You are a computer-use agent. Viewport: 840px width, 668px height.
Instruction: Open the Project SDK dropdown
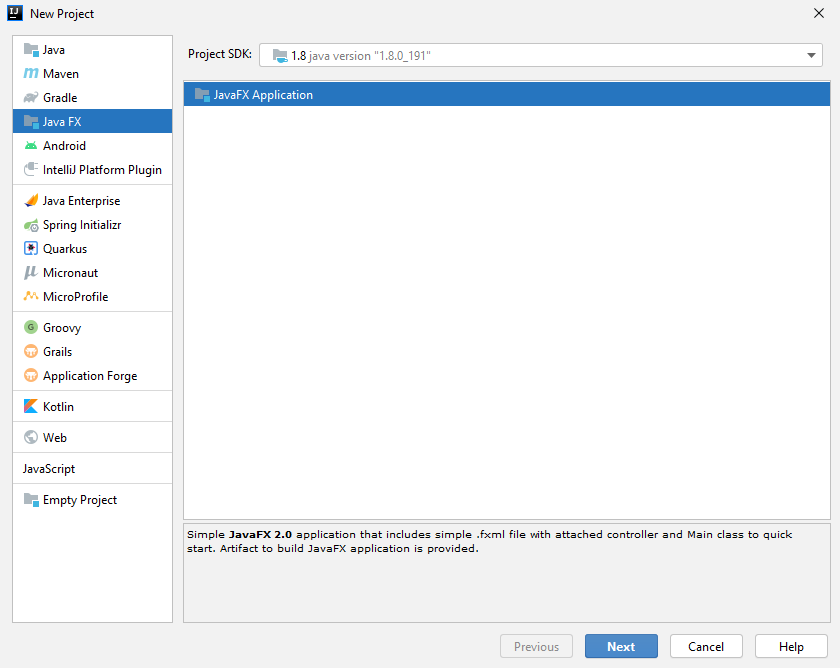pos(540,55)
